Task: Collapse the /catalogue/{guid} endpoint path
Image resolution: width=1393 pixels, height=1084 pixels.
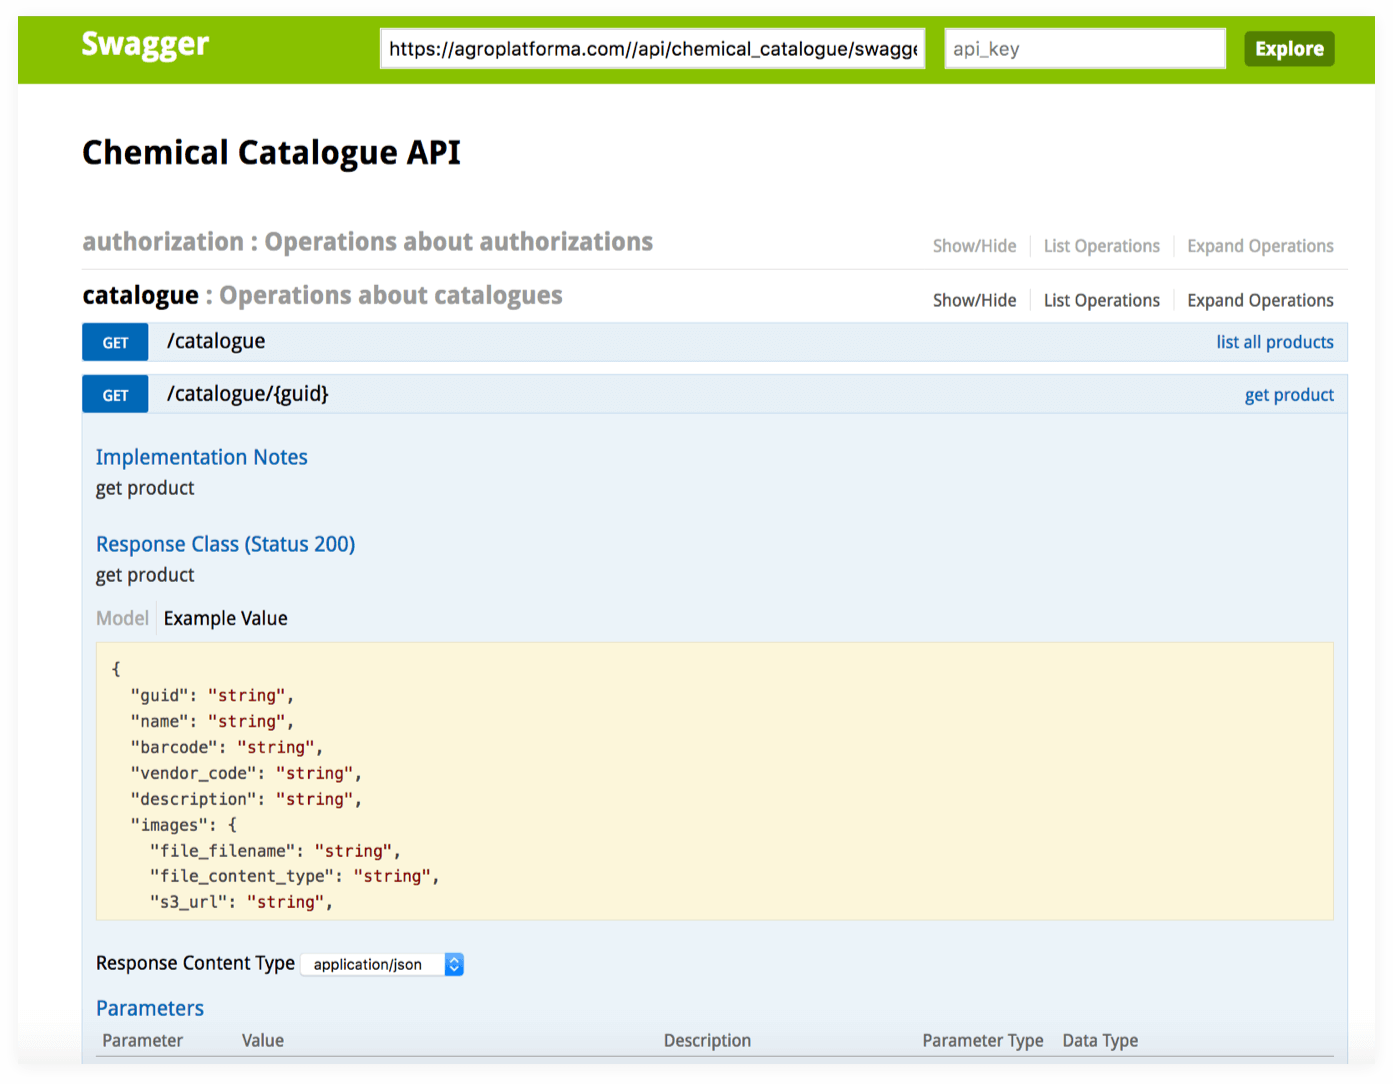Action: [x=247, y=394]
